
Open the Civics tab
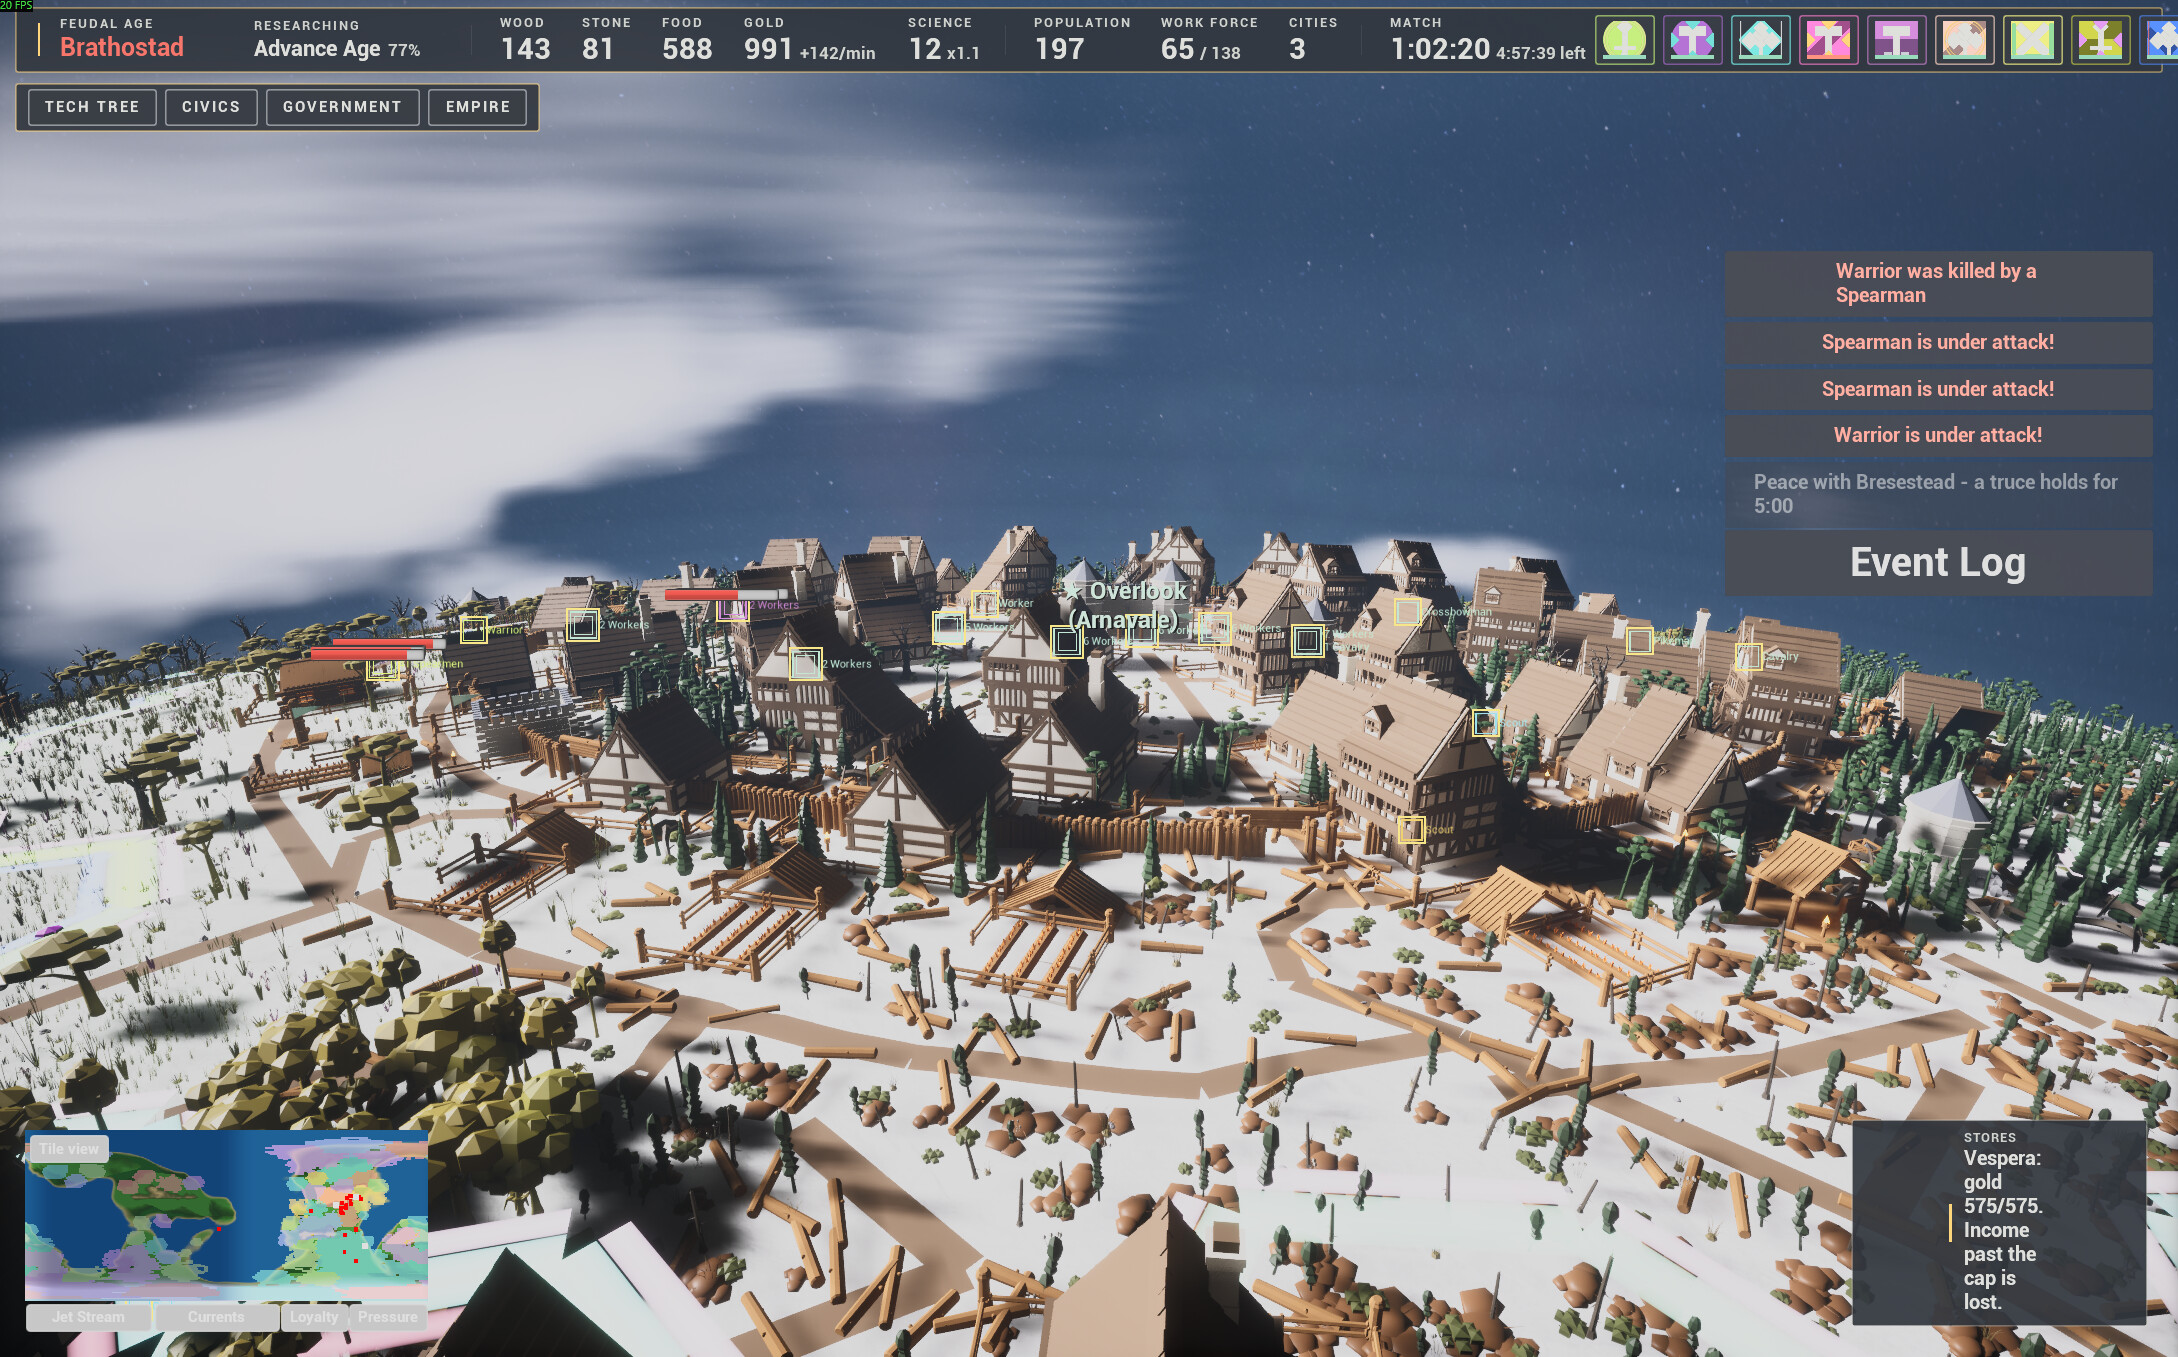(x=211, y=107)
